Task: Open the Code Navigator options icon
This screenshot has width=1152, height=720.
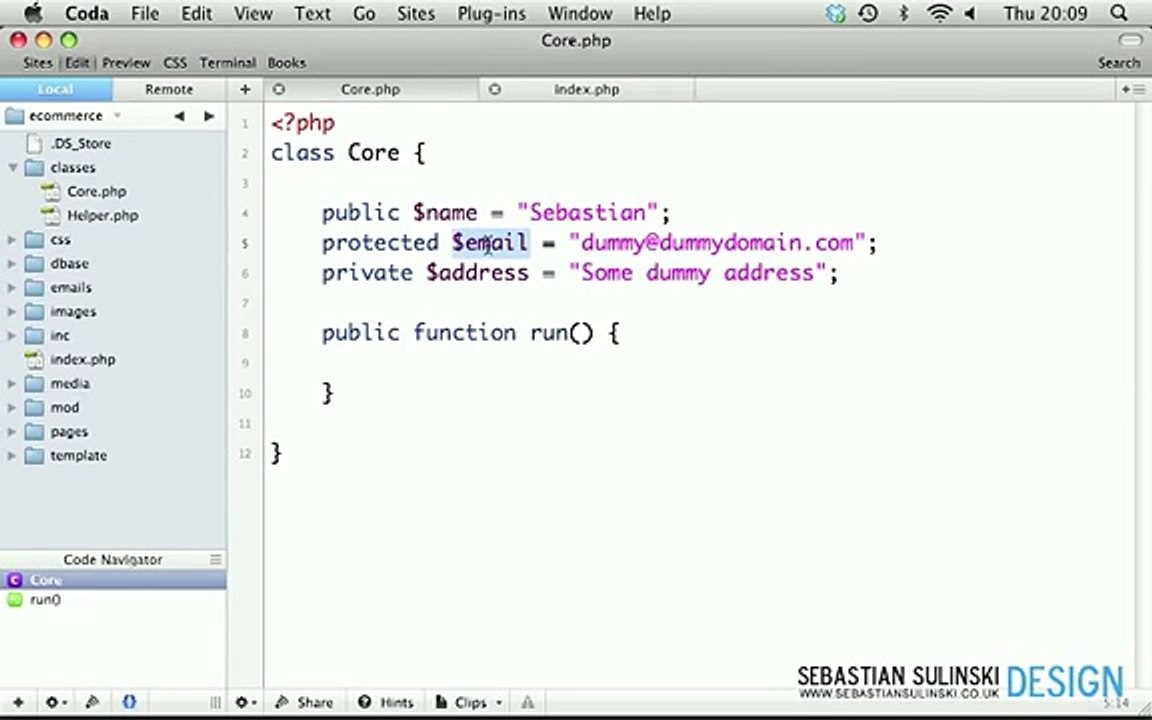Action: pyautogui.click(x=215, y=559)
